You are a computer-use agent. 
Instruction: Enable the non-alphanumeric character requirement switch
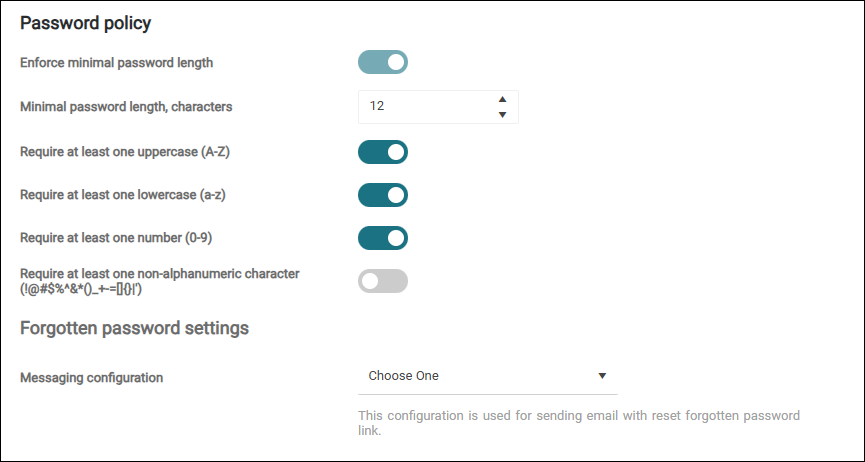tap(383, 281)
